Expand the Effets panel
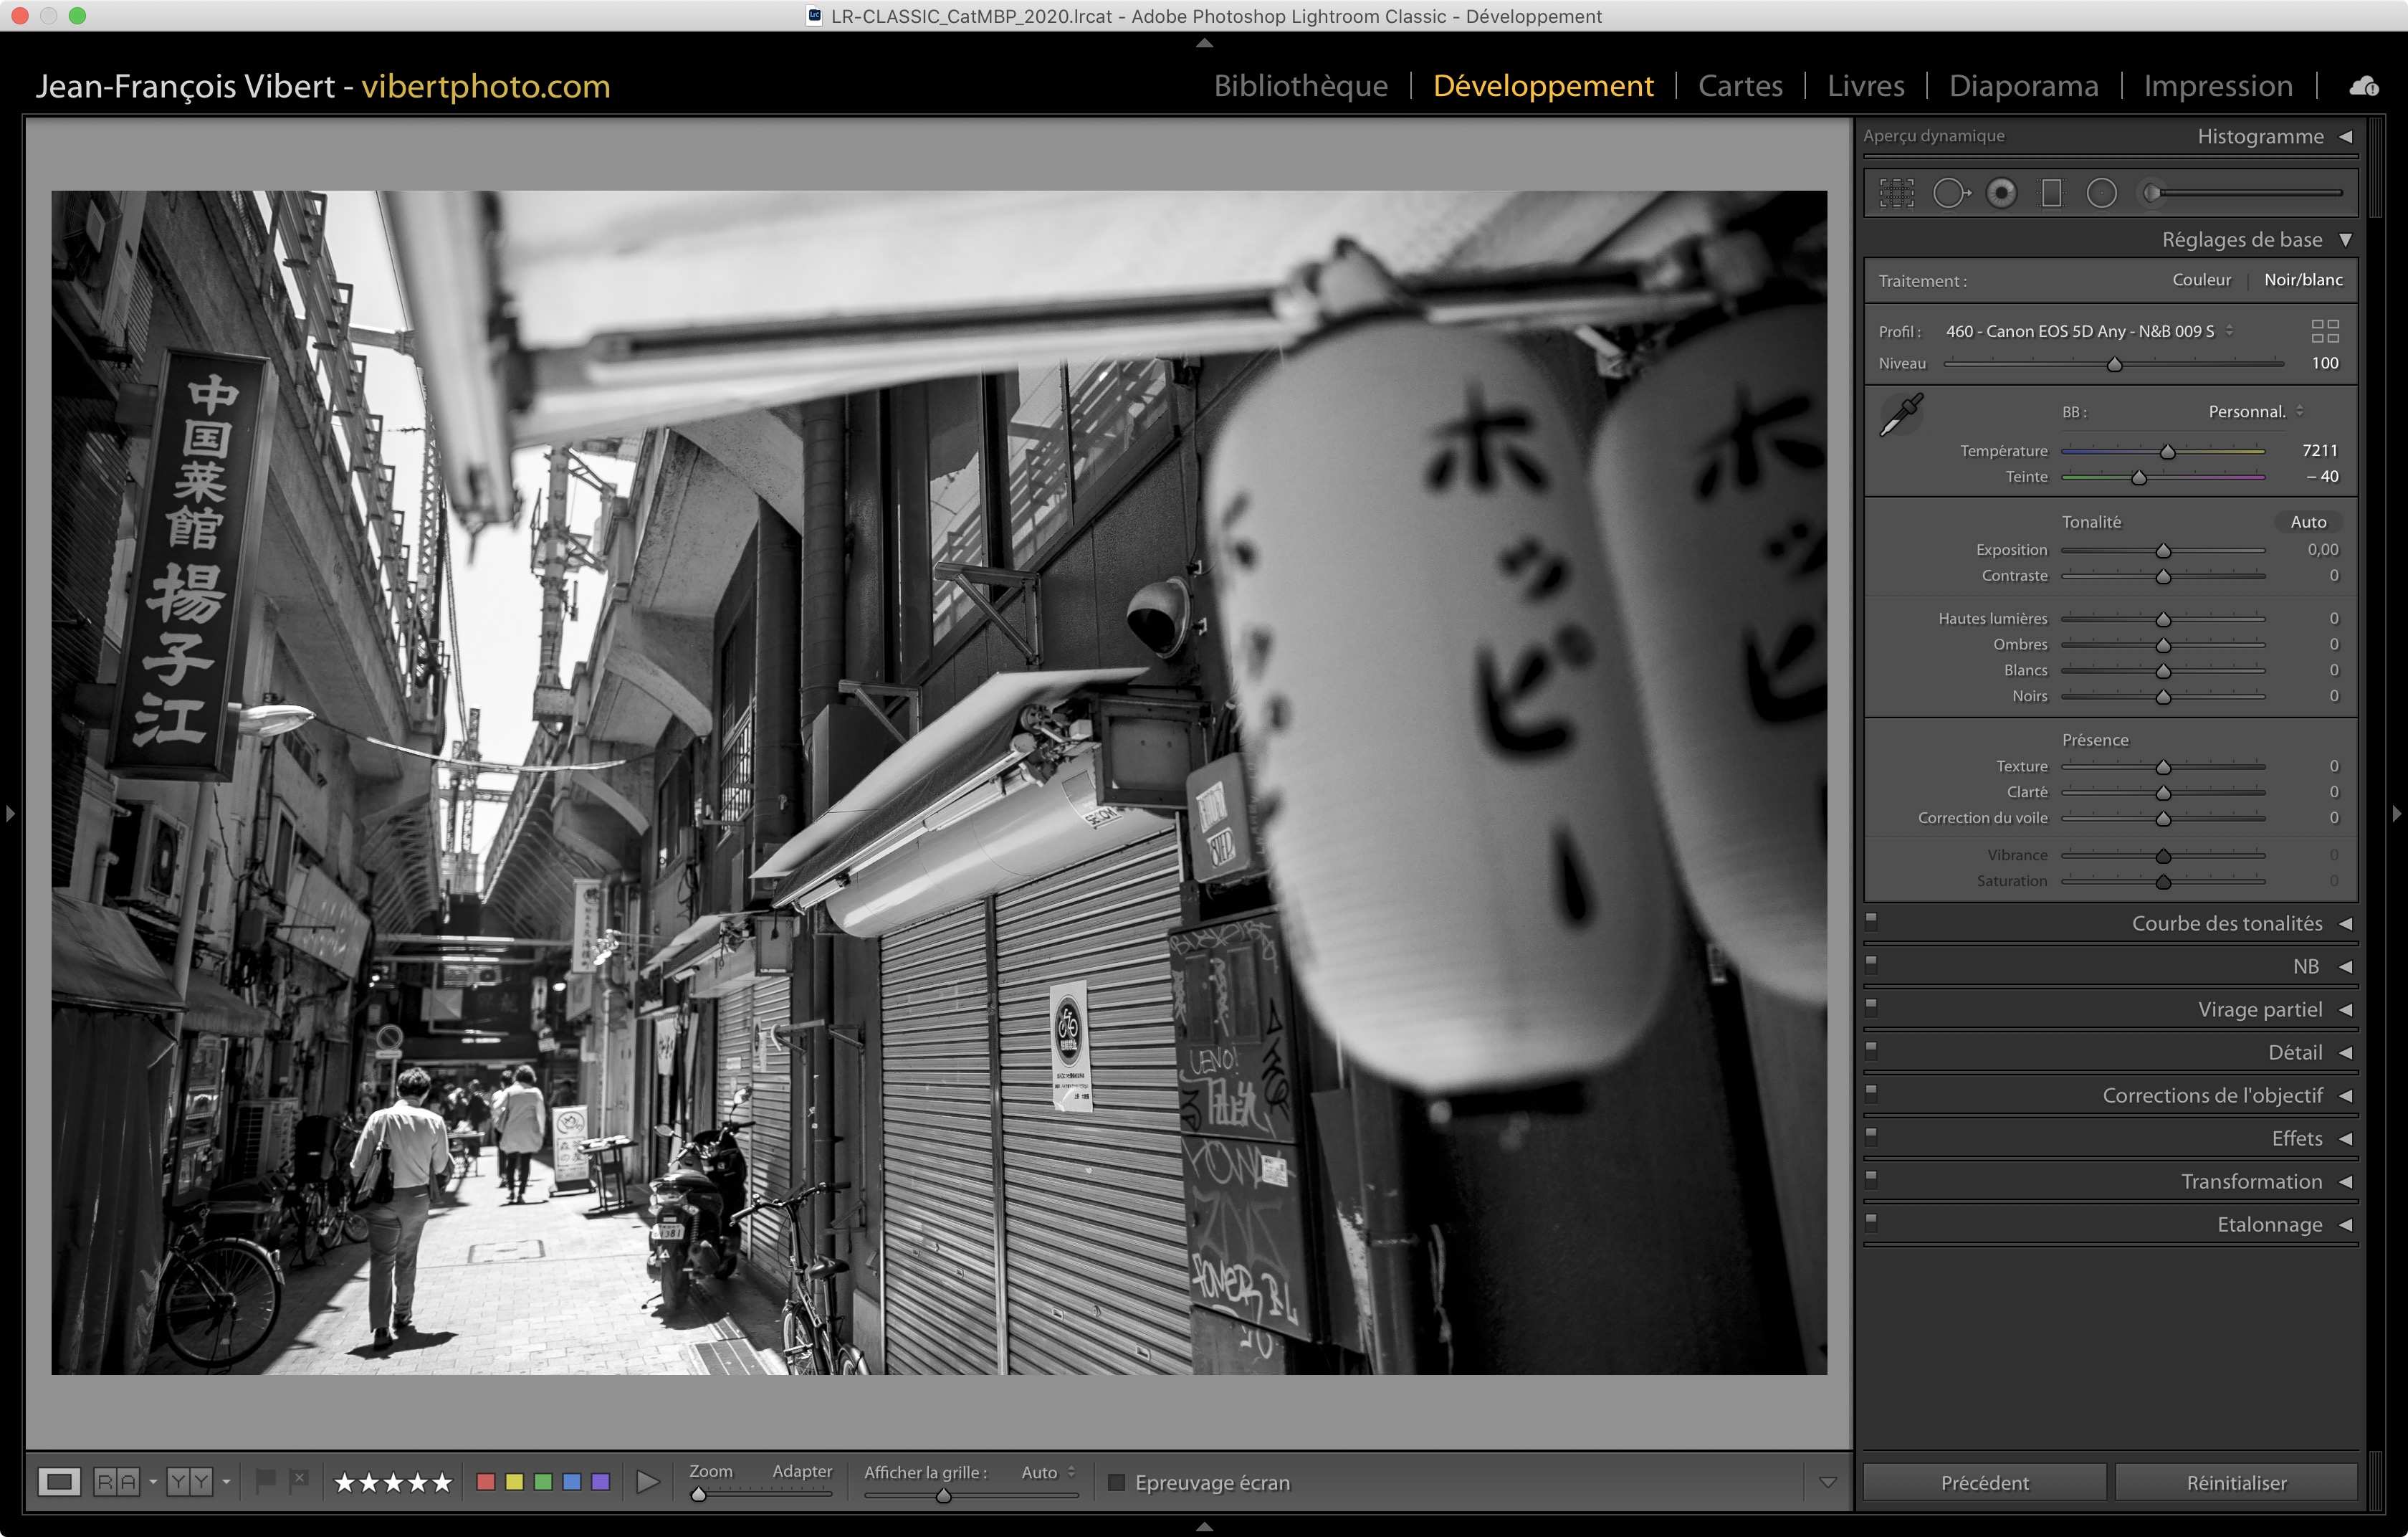The width and height of the screenshot is (2408, 1537). 2345,1139
